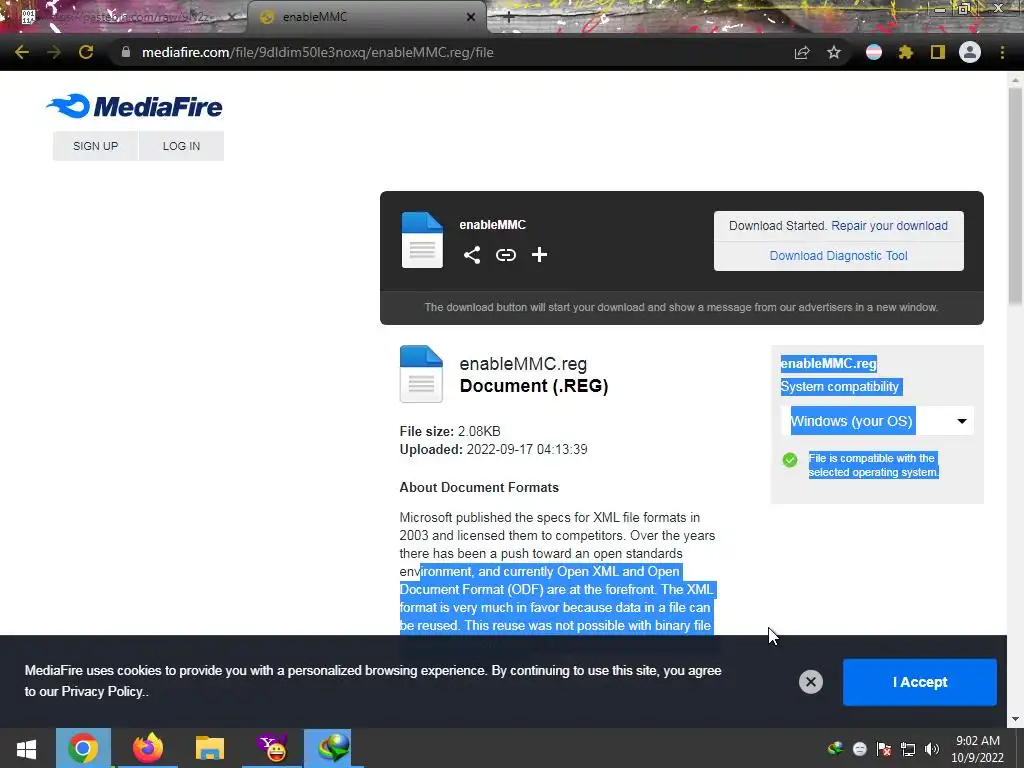Click the 'Download Started.' text

pyautogui.click(x=778, y=225)
